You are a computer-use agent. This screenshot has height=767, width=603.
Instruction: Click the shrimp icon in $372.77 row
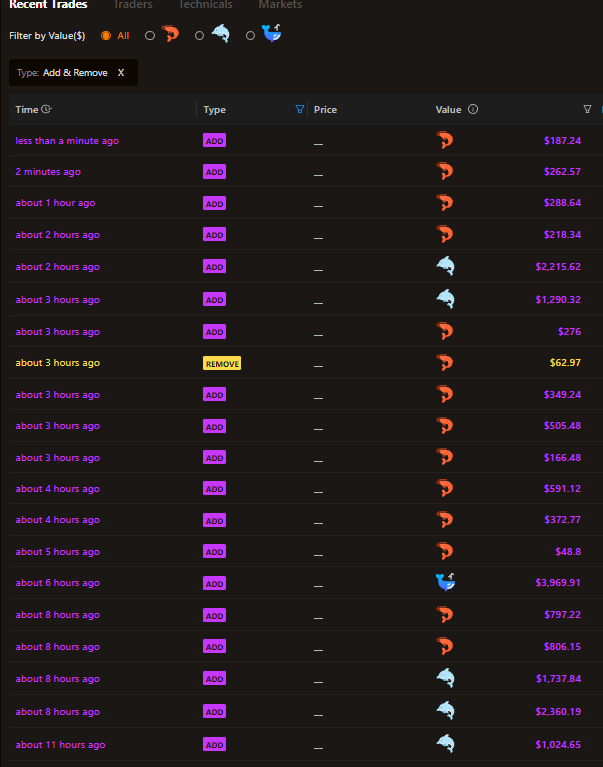tap(445, 519)
